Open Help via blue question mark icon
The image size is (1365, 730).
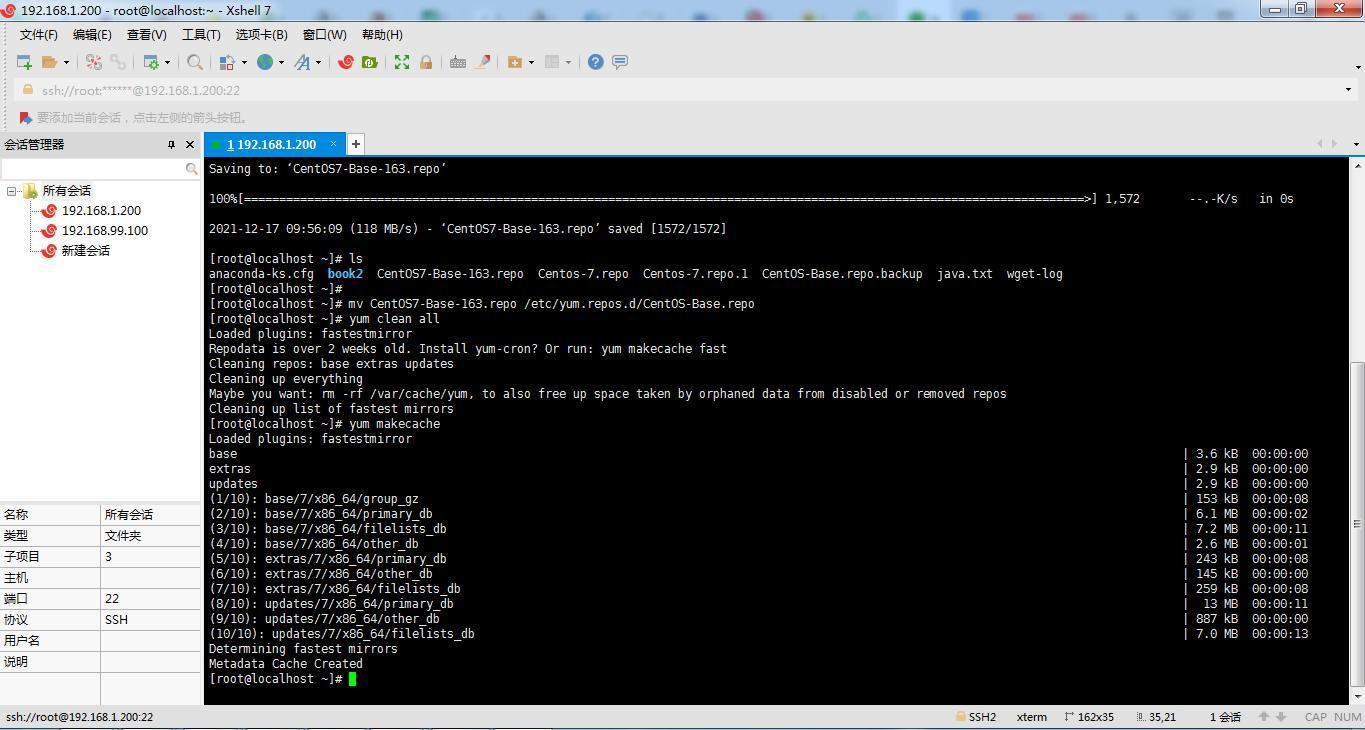[x=595, y=62]
